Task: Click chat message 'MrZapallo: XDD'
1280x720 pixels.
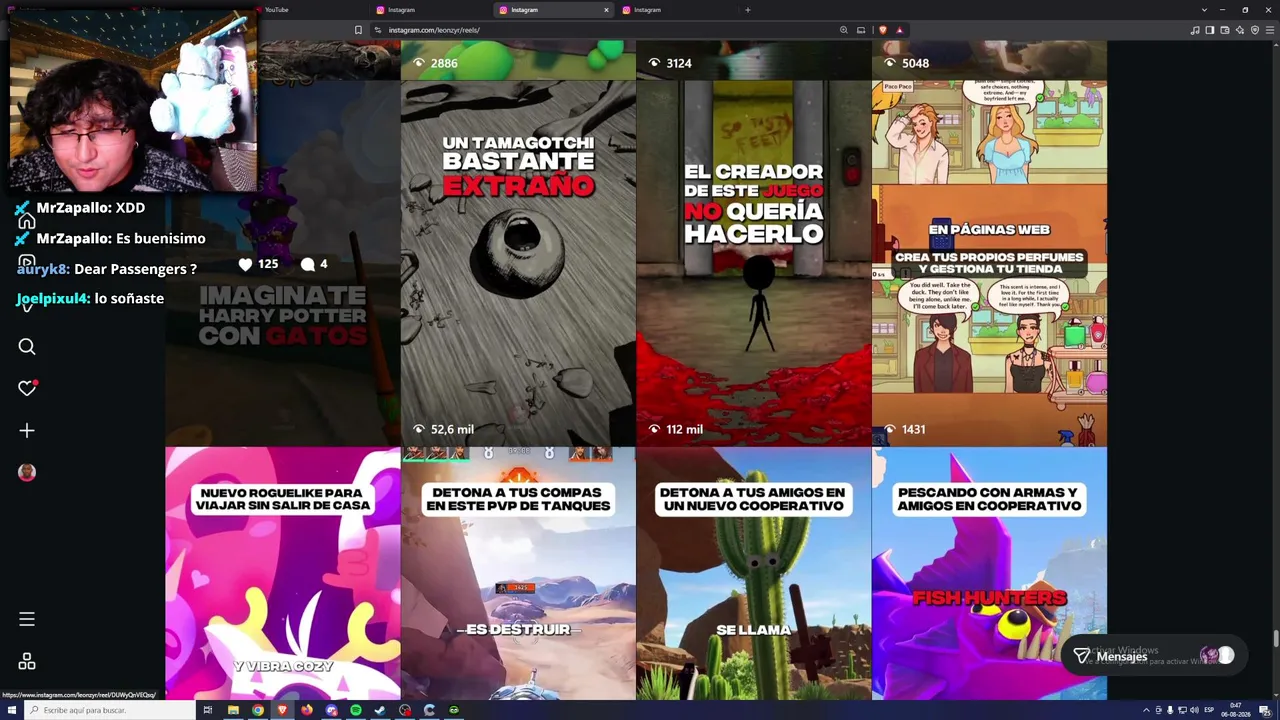Action: 81,208
